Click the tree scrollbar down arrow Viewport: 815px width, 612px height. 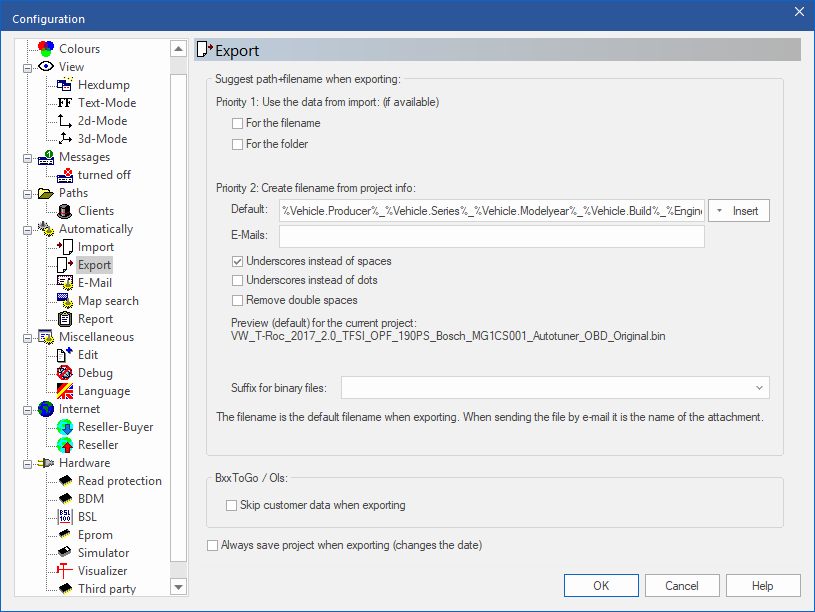178,588
